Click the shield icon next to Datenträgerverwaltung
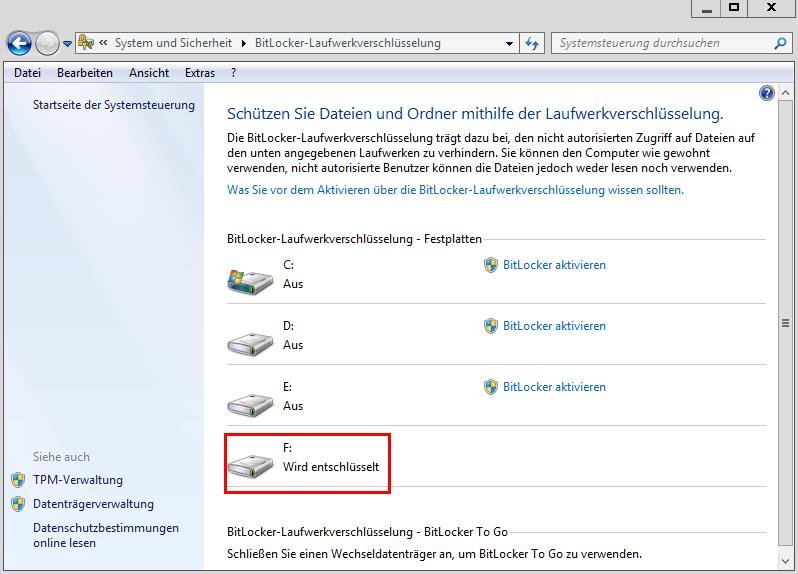The height and width of the screenshot is (574, 798). [x=18, y=503]
